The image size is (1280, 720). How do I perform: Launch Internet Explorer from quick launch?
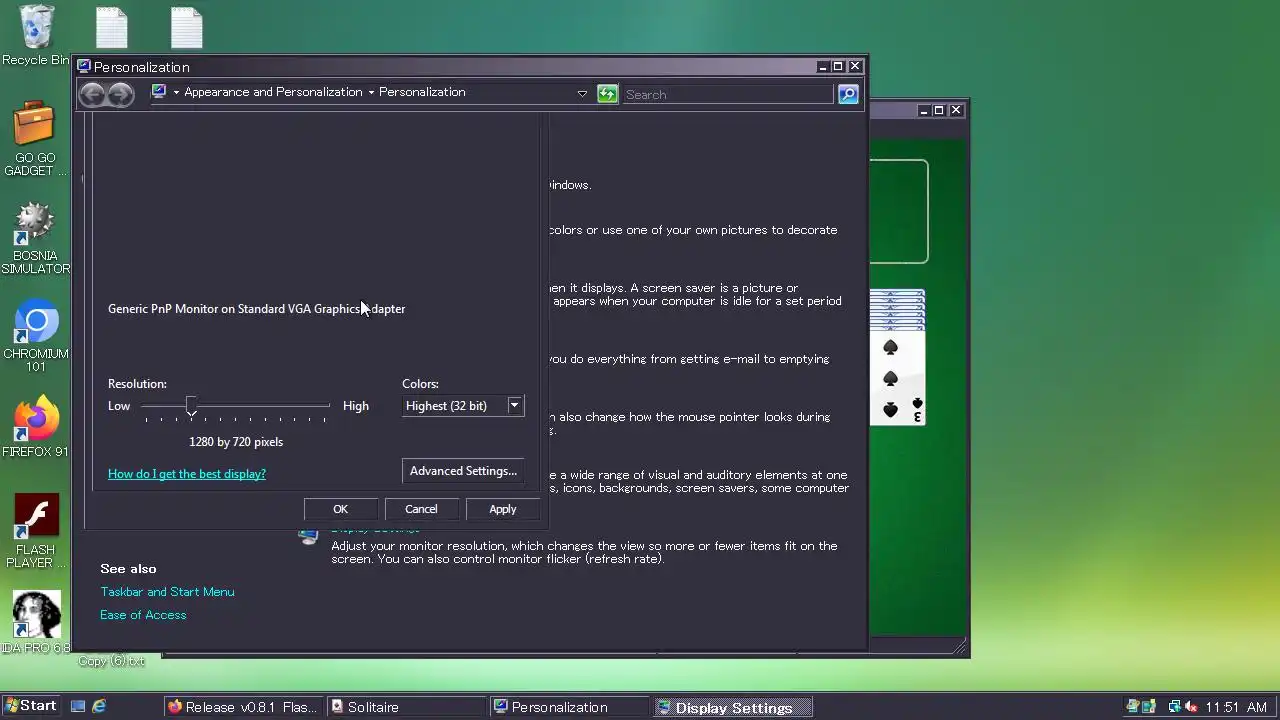[99, 707]
